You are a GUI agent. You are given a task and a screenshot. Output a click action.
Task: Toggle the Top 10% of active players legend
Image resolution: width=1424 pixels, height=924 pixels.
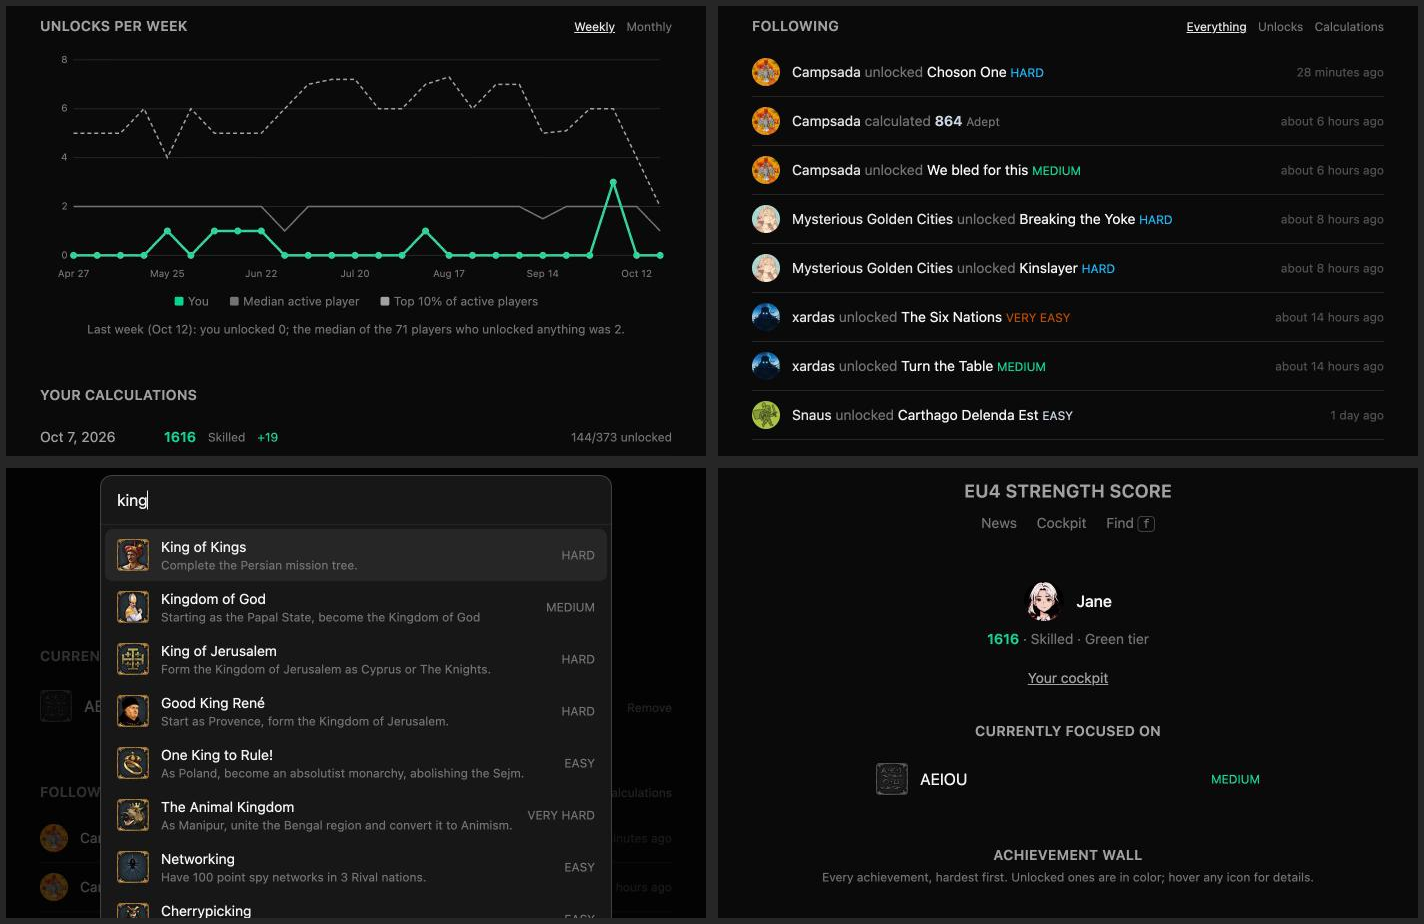pos(459,301)
